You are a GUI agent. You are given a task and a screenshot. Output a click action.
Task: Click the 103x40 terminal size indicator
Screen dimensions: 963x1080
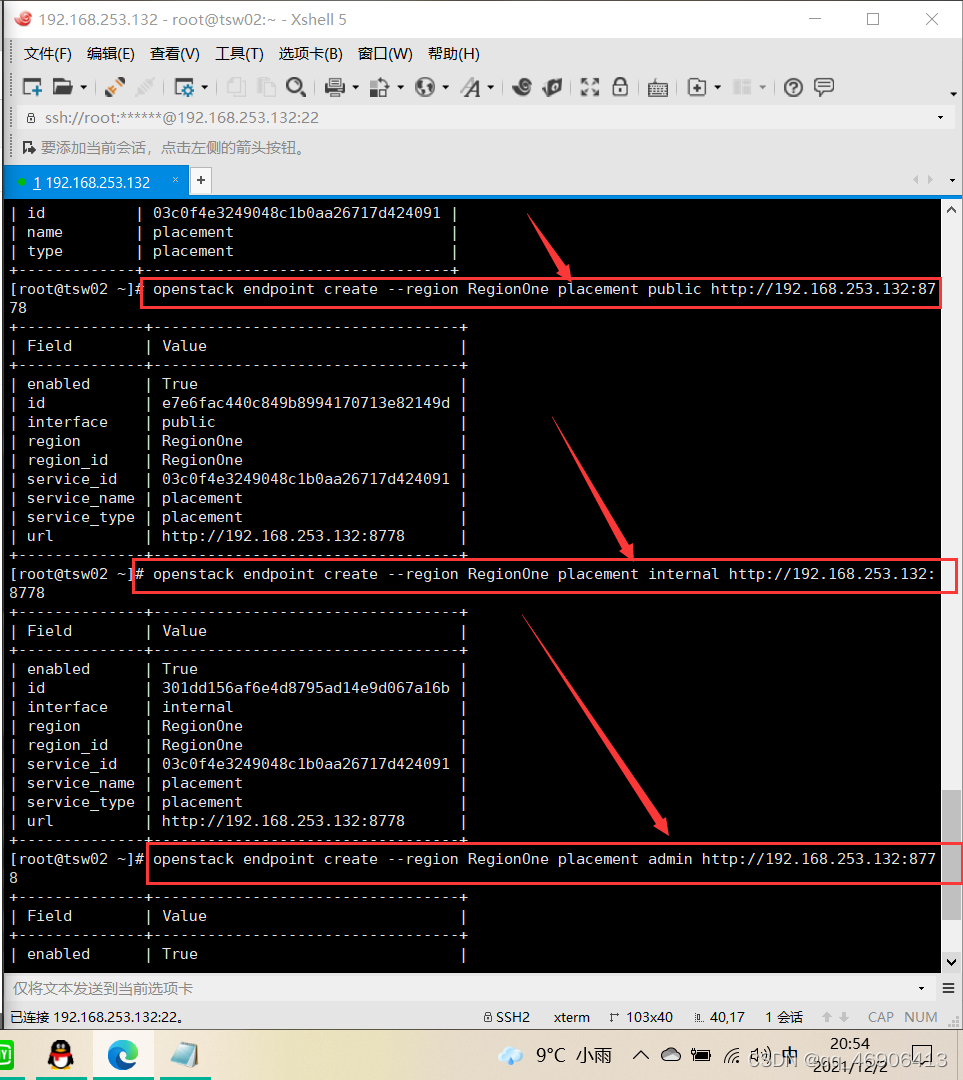[641, 1017]
